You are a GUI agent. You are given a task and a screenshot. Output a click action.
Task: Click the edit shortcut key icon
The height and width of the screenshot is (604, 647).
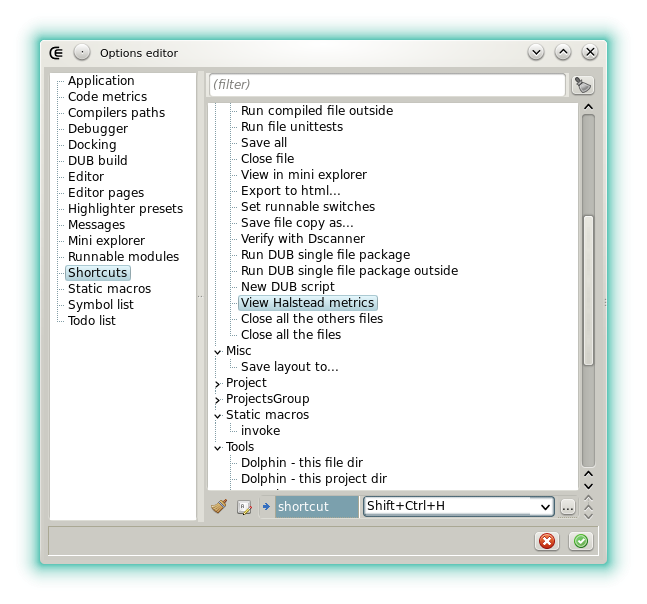point(243,507)
